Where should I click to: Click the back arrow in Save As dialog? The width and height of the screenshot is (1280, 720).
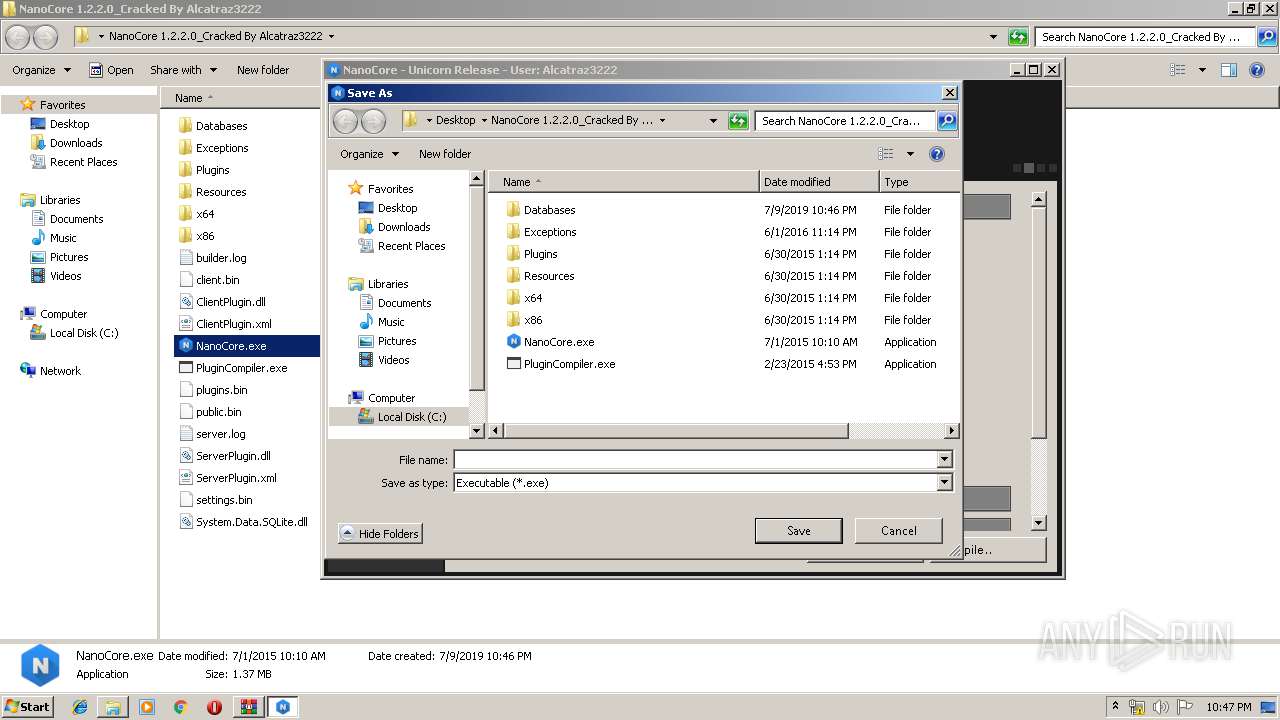(x=345, y=121)
